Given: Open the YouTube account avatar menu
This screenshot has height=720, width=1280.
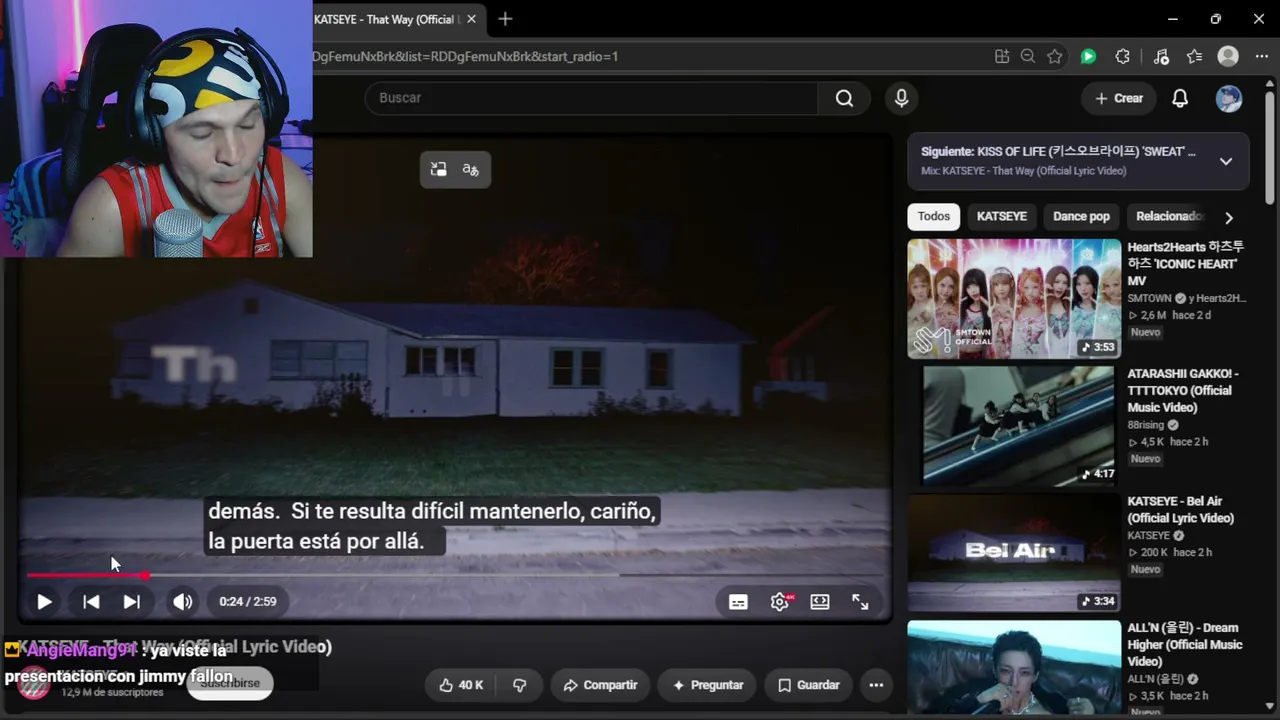Looking at the screenshot, I should click(x=1229, y=98).
